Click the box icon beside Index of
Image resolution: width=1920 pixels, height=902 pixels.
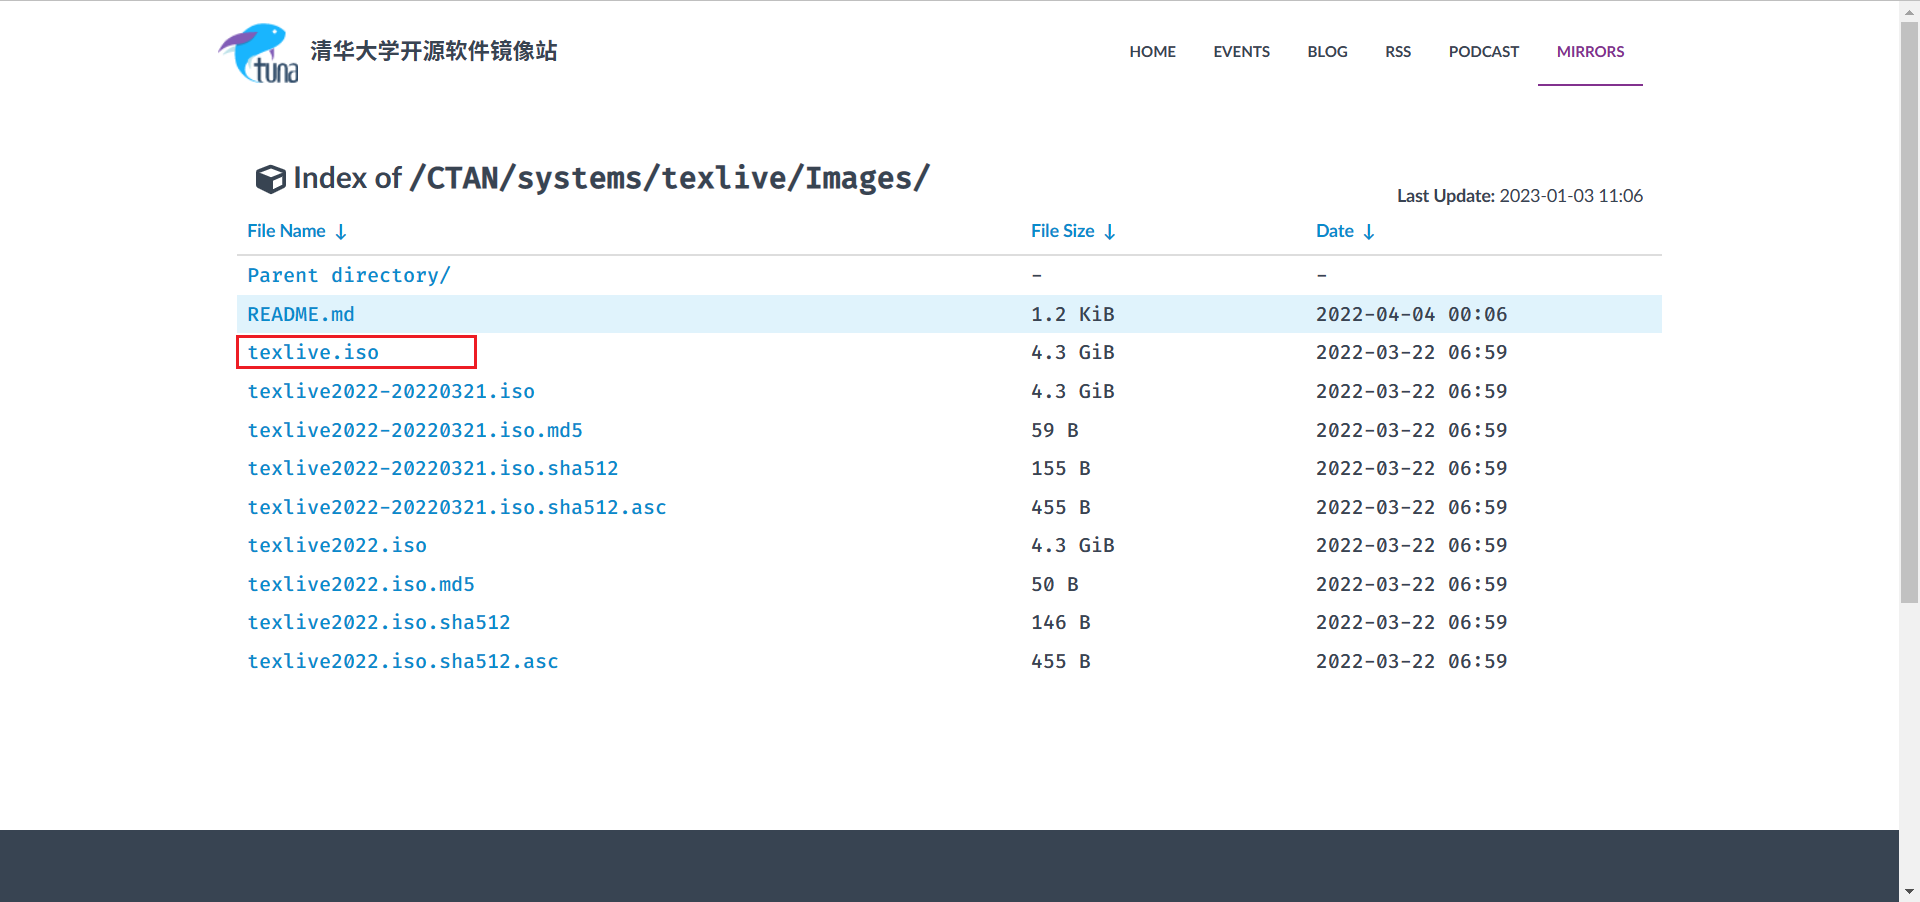tap(270, 179)
